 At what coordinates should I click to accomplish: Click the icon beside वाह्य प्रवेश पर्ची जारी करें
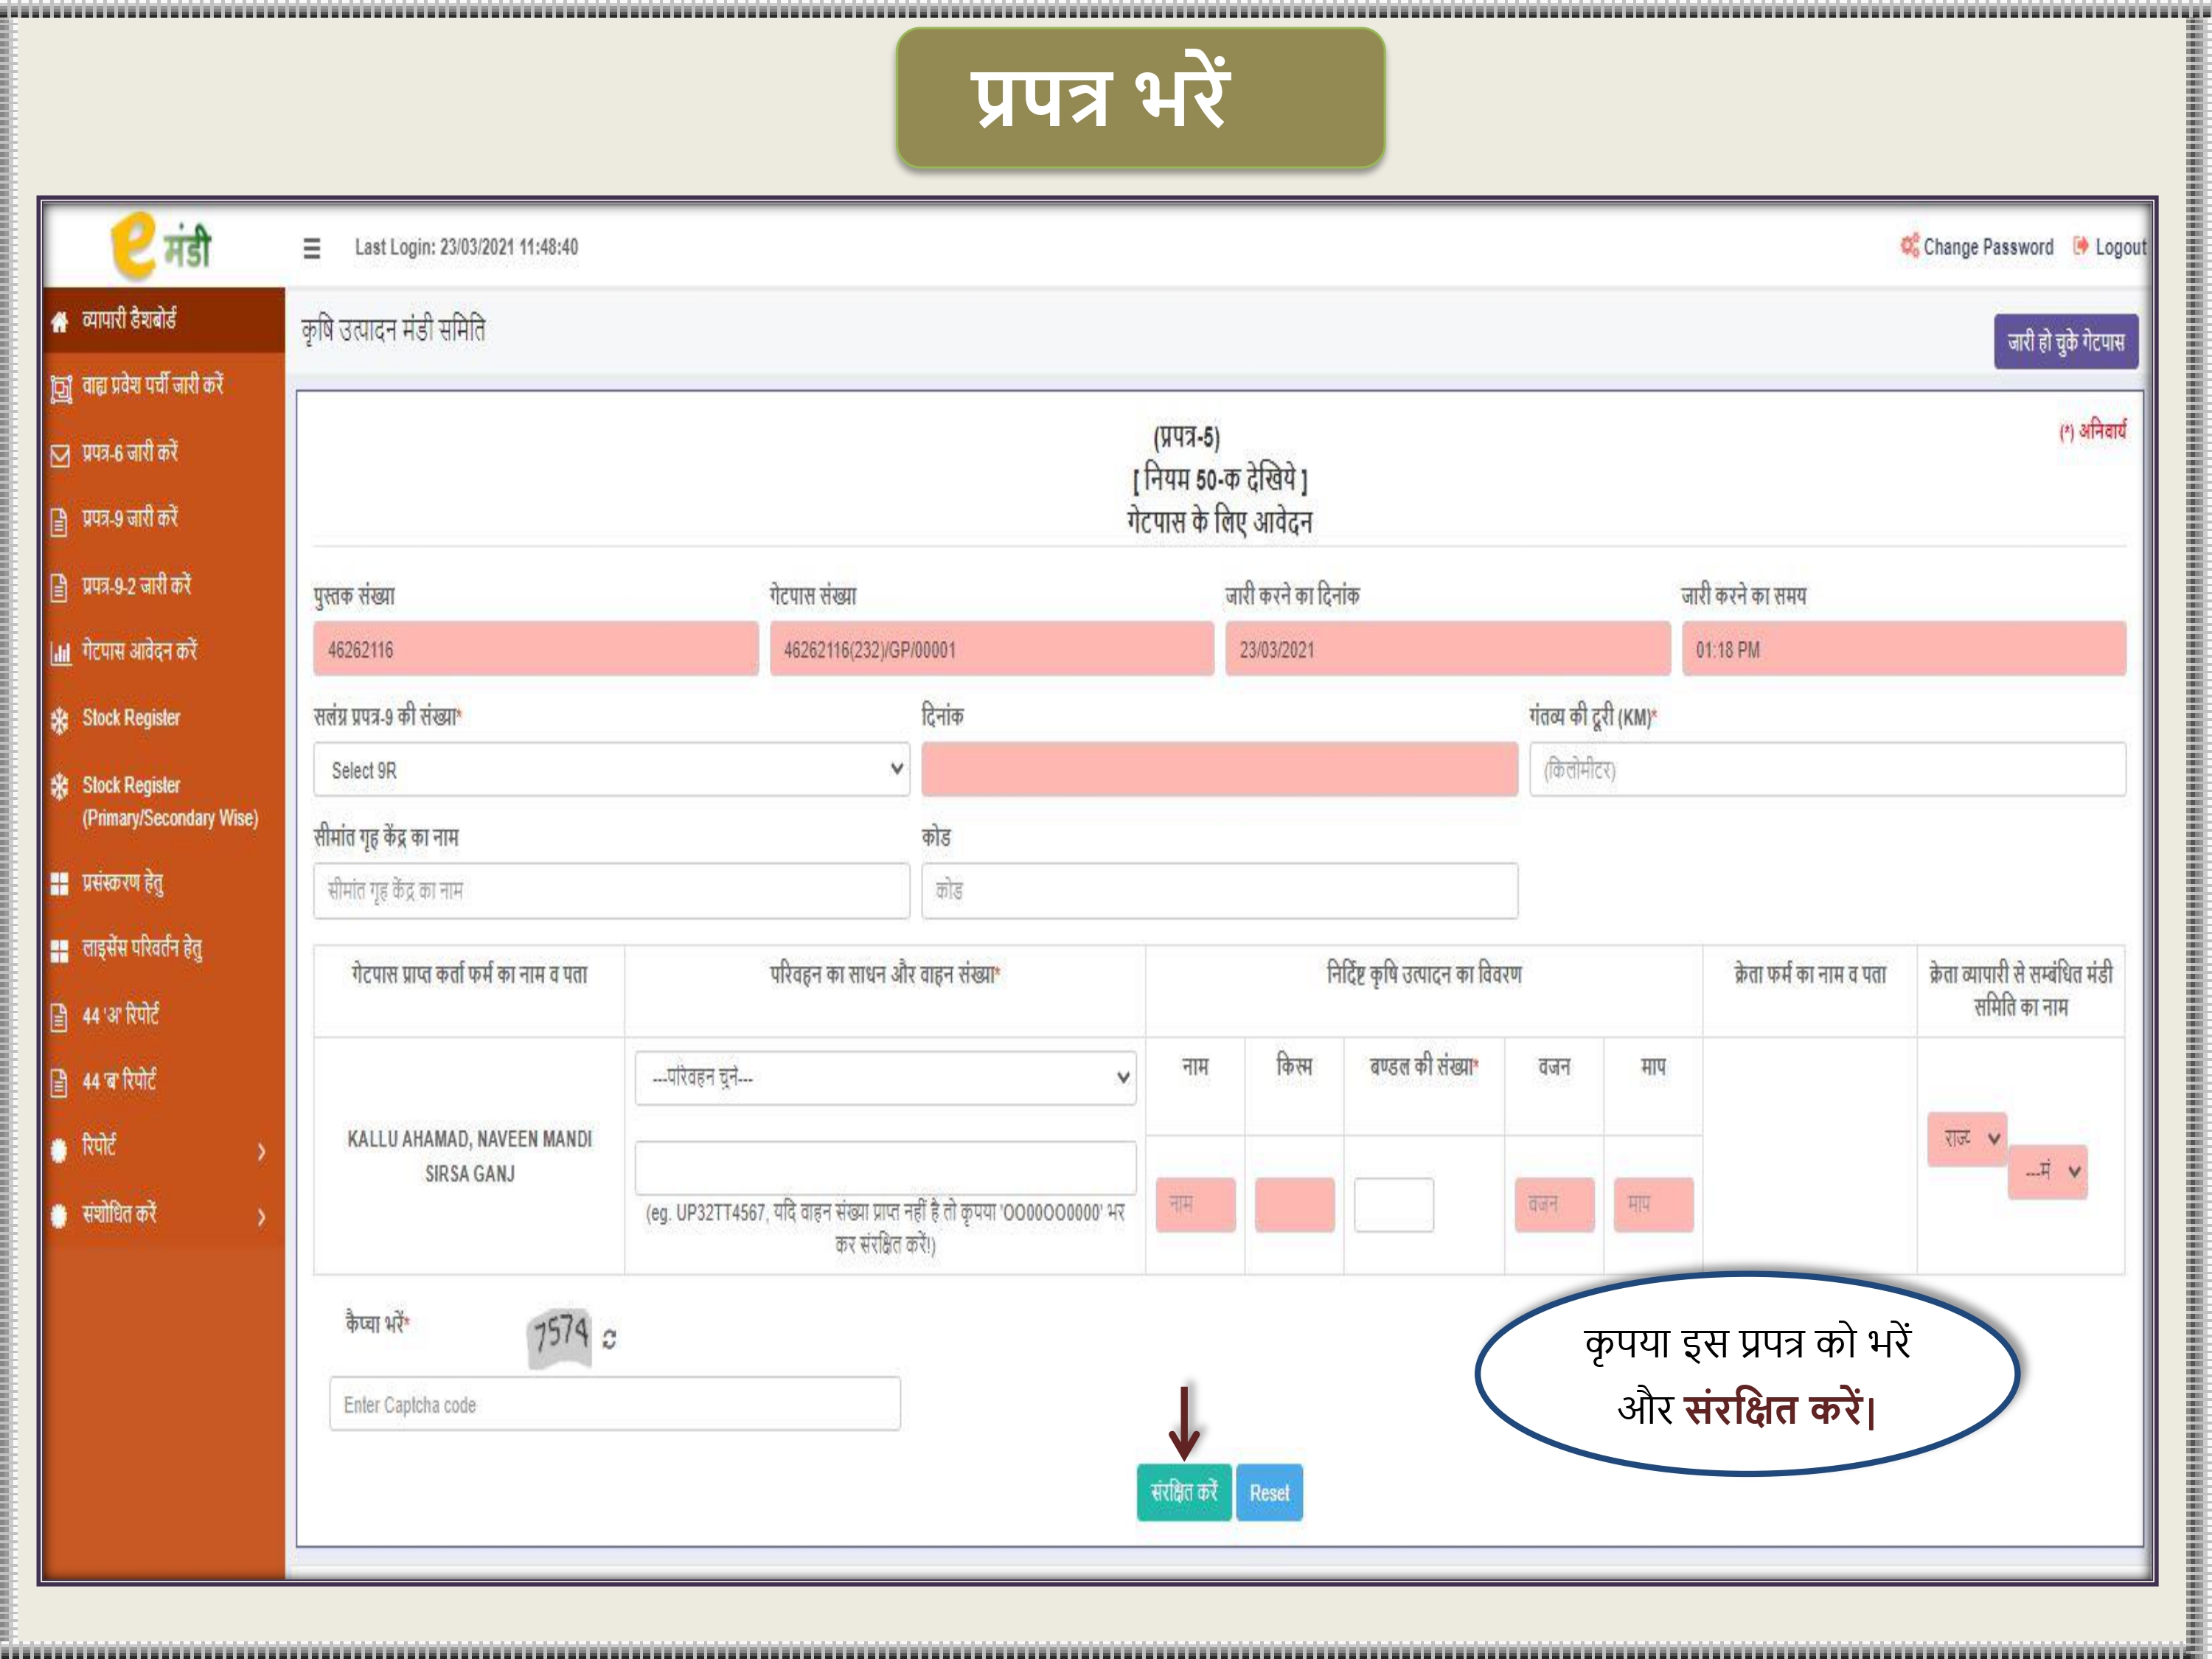pyautogui.click(x=61, y=388)
